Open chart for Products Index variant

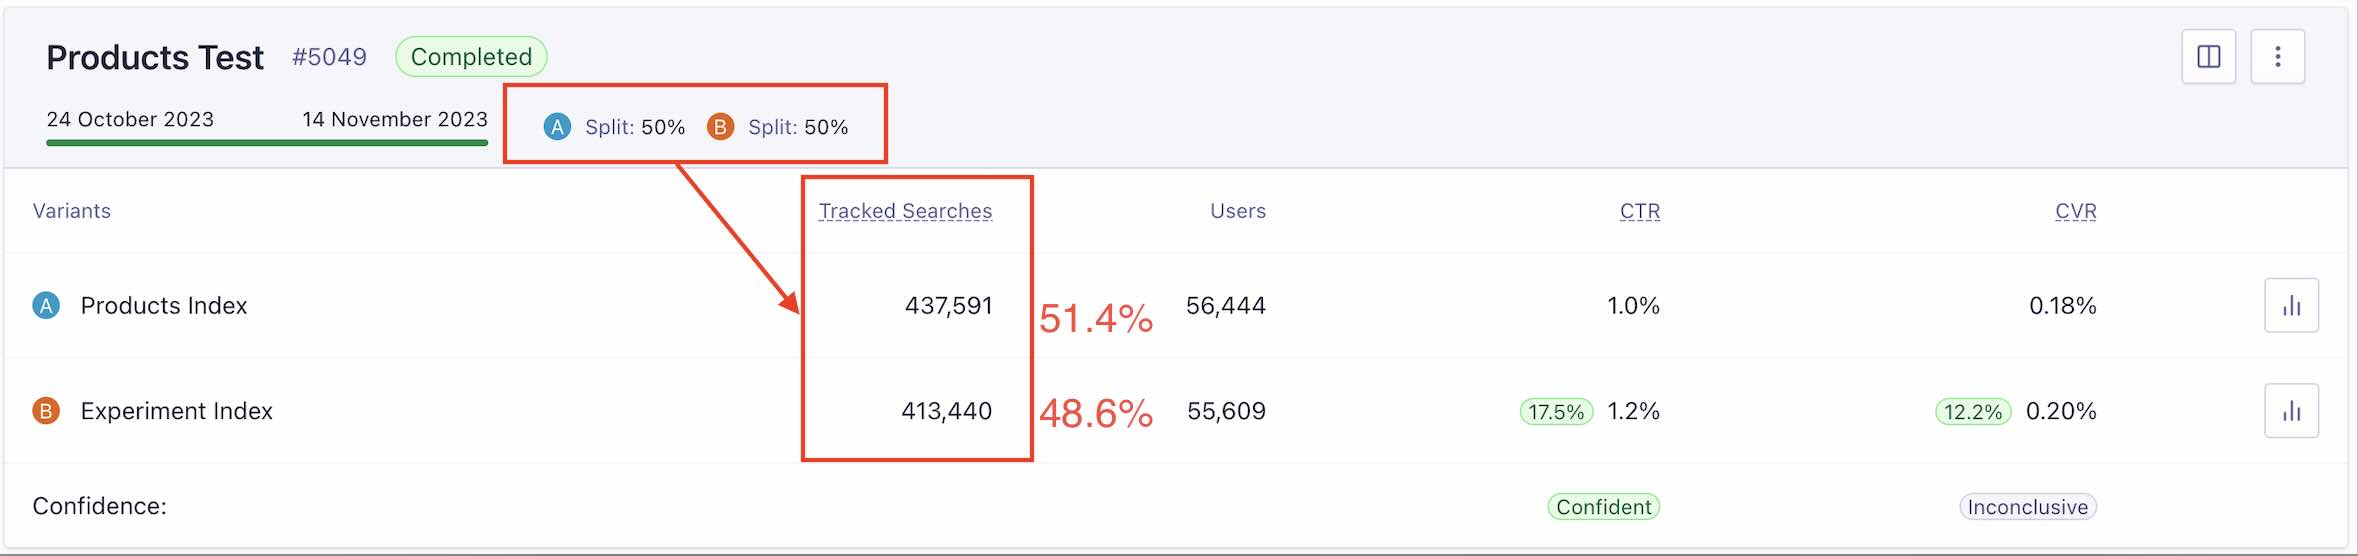tap(2291, 306)
